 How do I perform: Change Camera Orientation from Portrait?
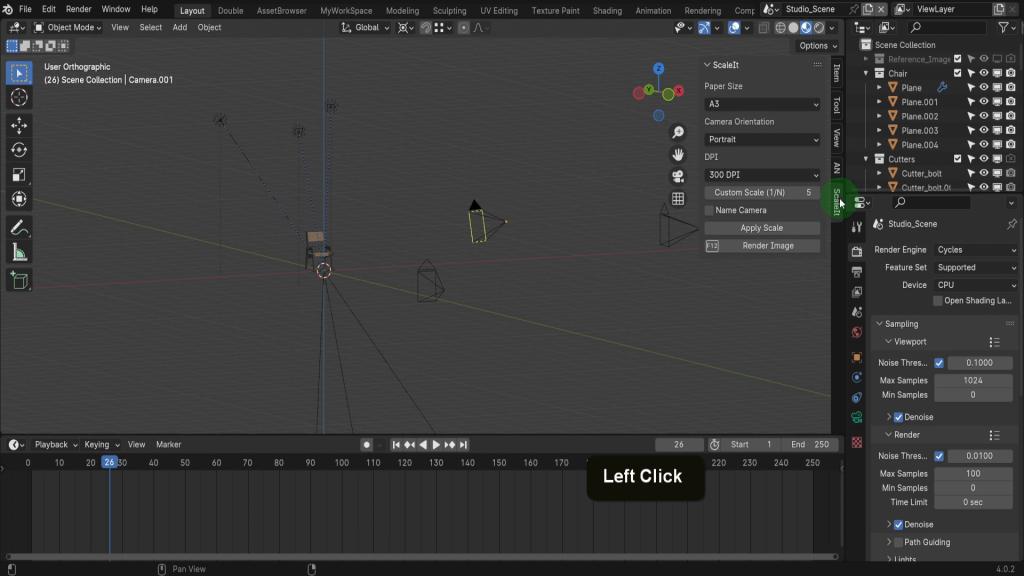click(x=762, y=139)
